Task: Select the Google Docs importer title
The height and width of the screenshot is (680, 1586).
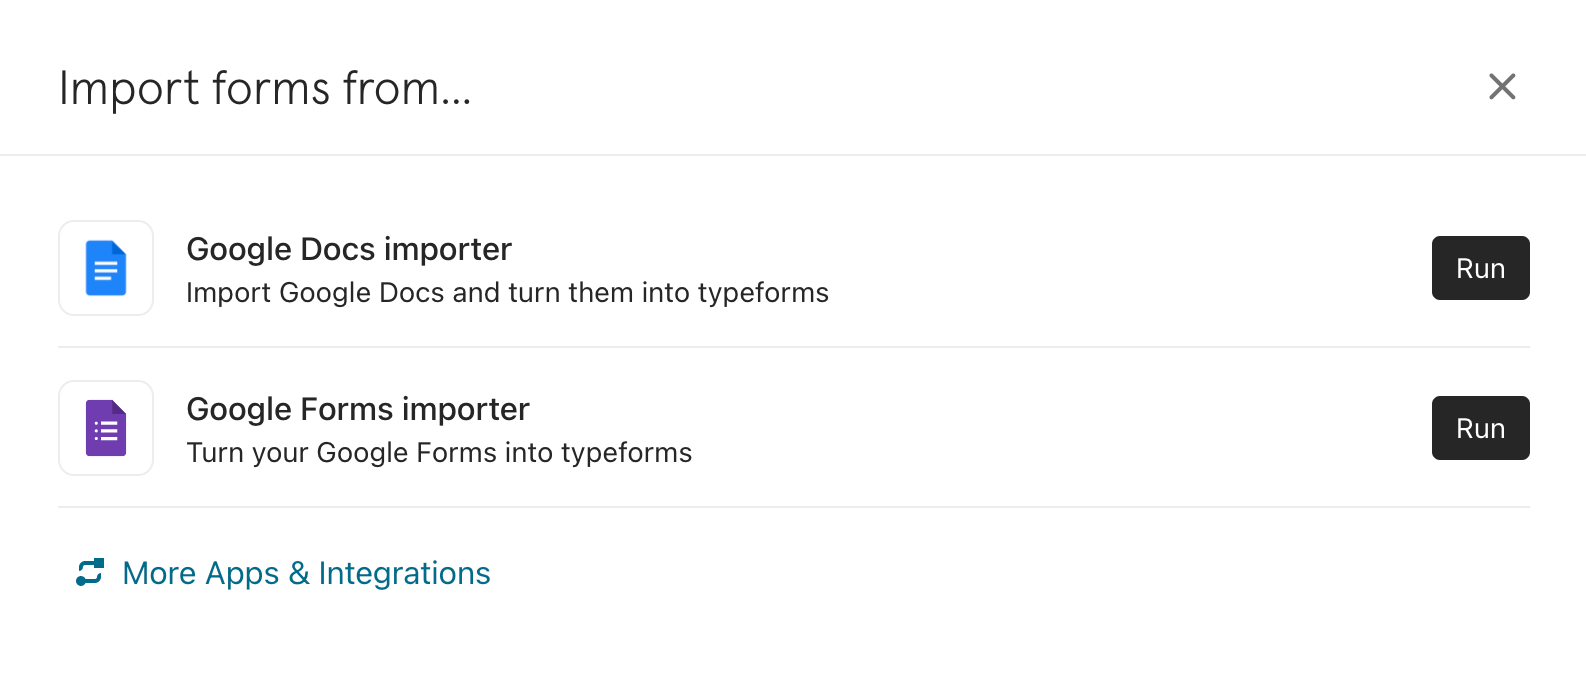Action: click(x=349, y=249)
